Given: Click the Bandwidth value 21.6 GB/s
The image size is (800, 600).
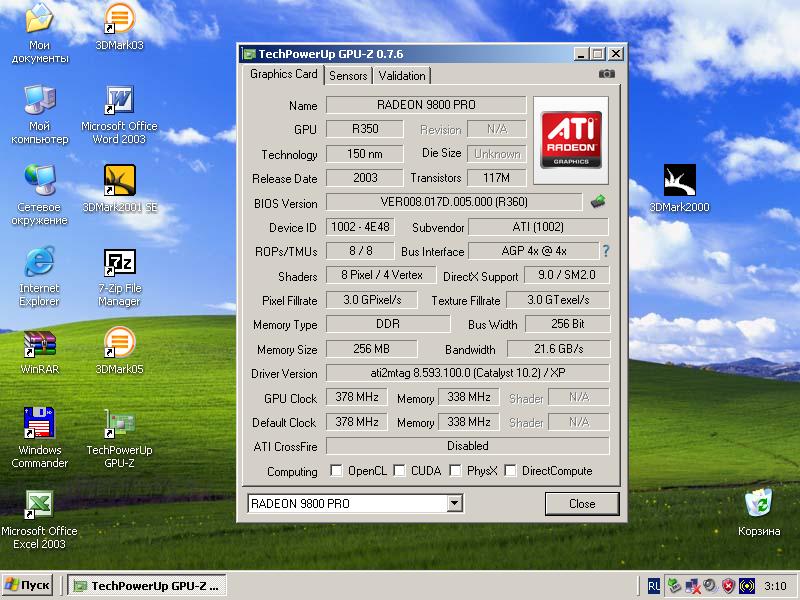Looking at the screenshot, I should point(558,348).
